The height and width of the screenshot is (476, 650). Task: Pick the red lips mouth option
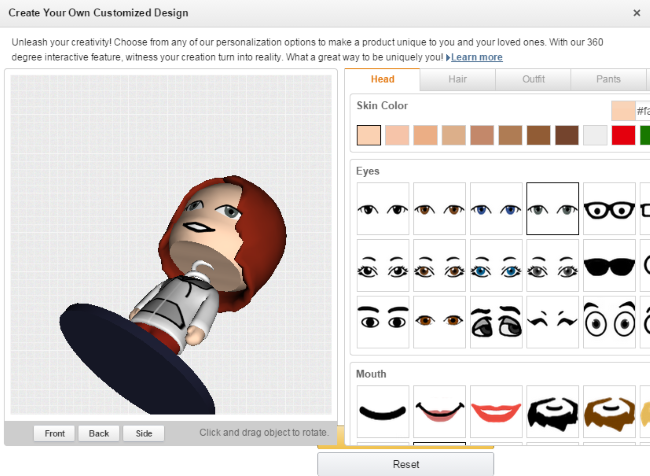tap(496, 411)
